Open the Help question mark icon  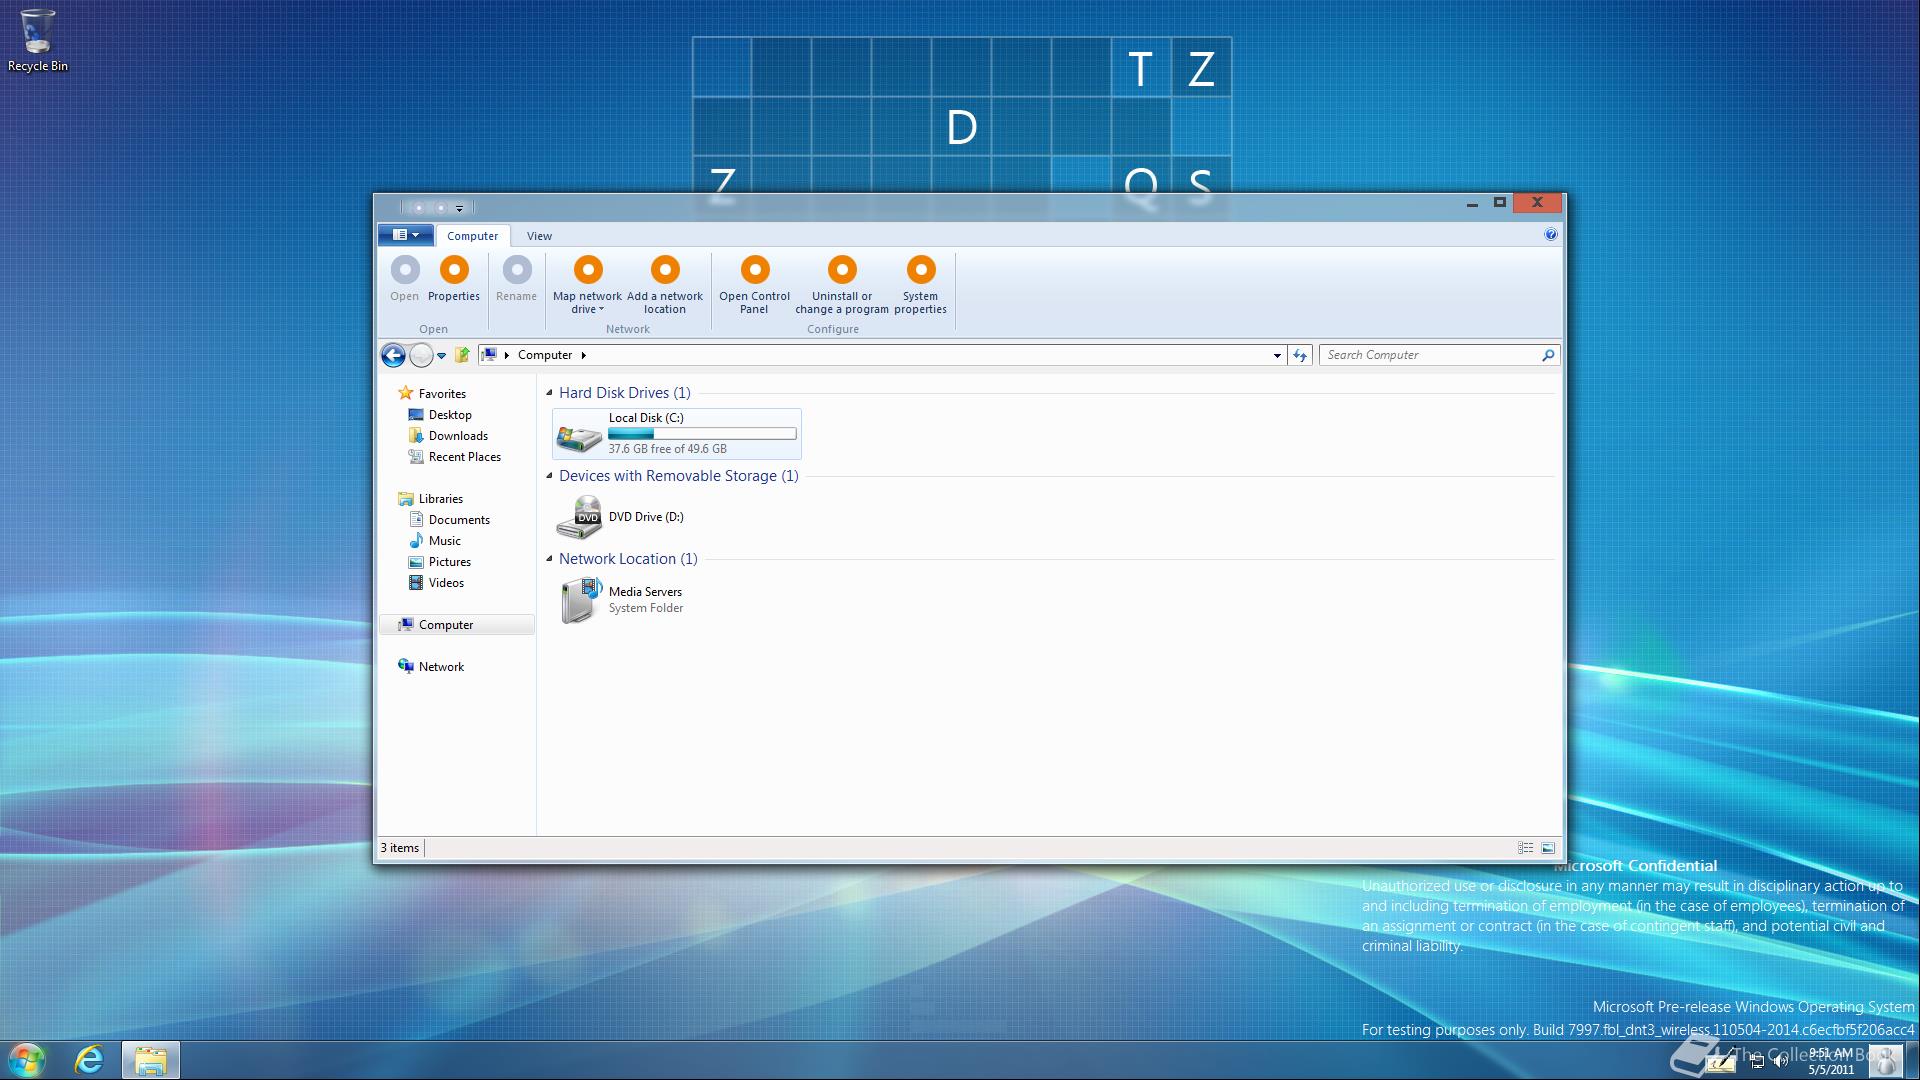pos(1550,235)
